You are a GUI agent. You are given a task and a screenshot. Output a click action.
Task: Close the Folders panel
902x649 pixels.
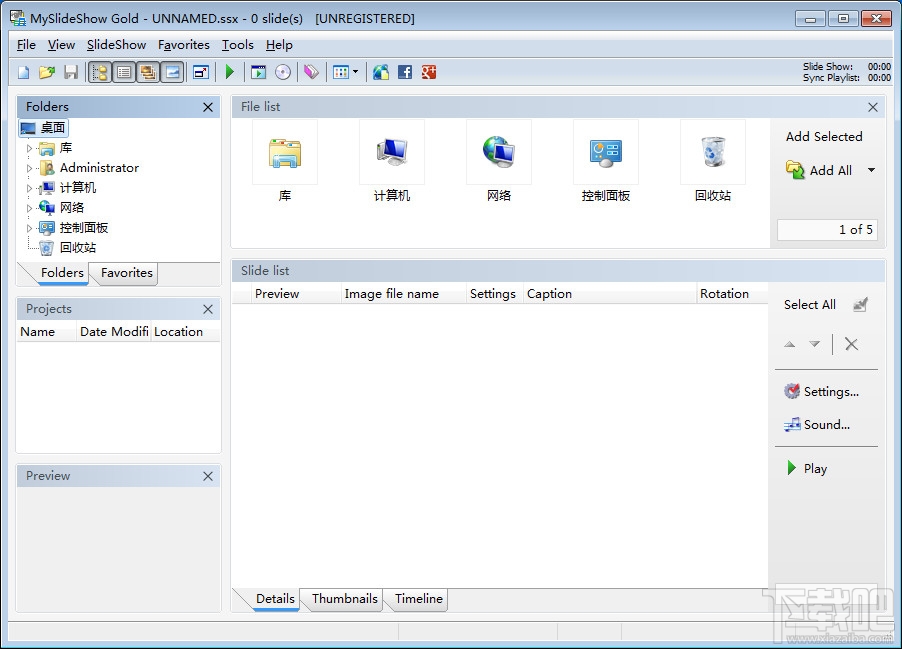point(208,107)
